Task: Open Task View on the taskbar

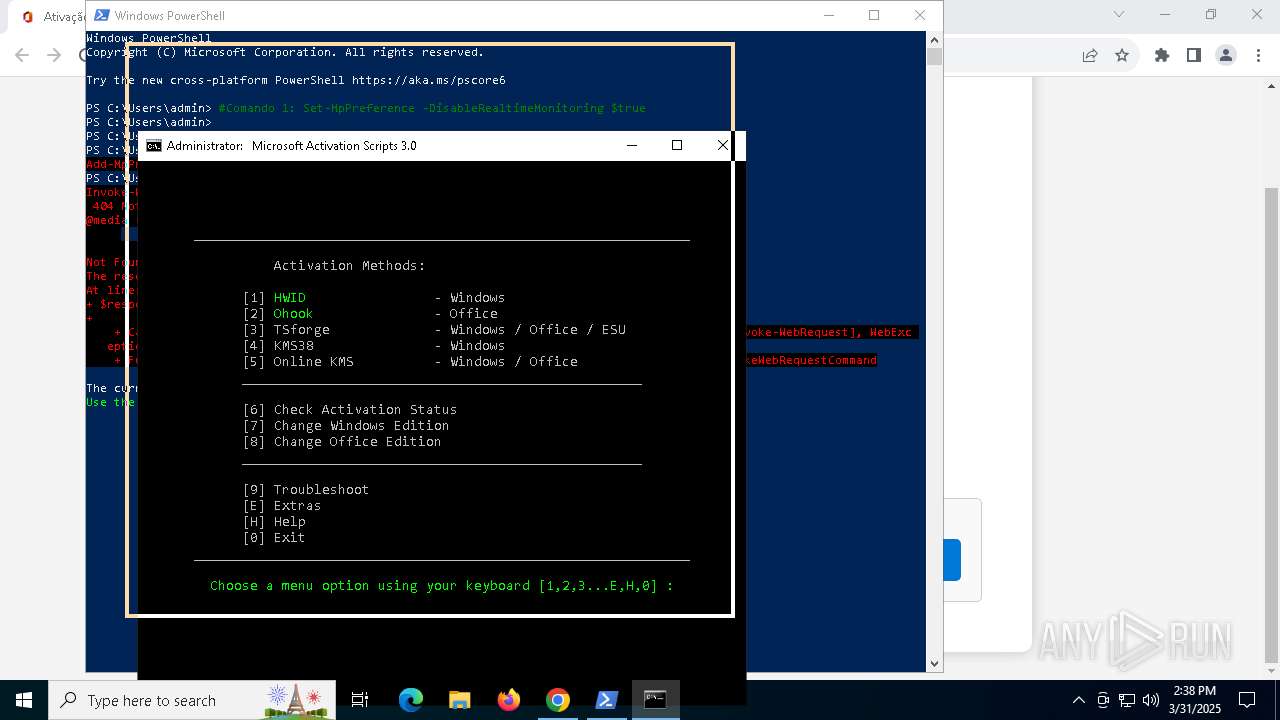Action: pyautogui.click(x=360, y=700)
